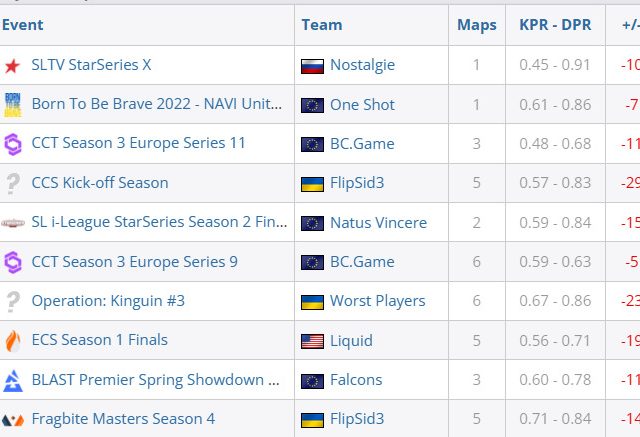Click the Fragbite Masters Season 4 logo
Viewport: 640px width, 437px height.
13,419
